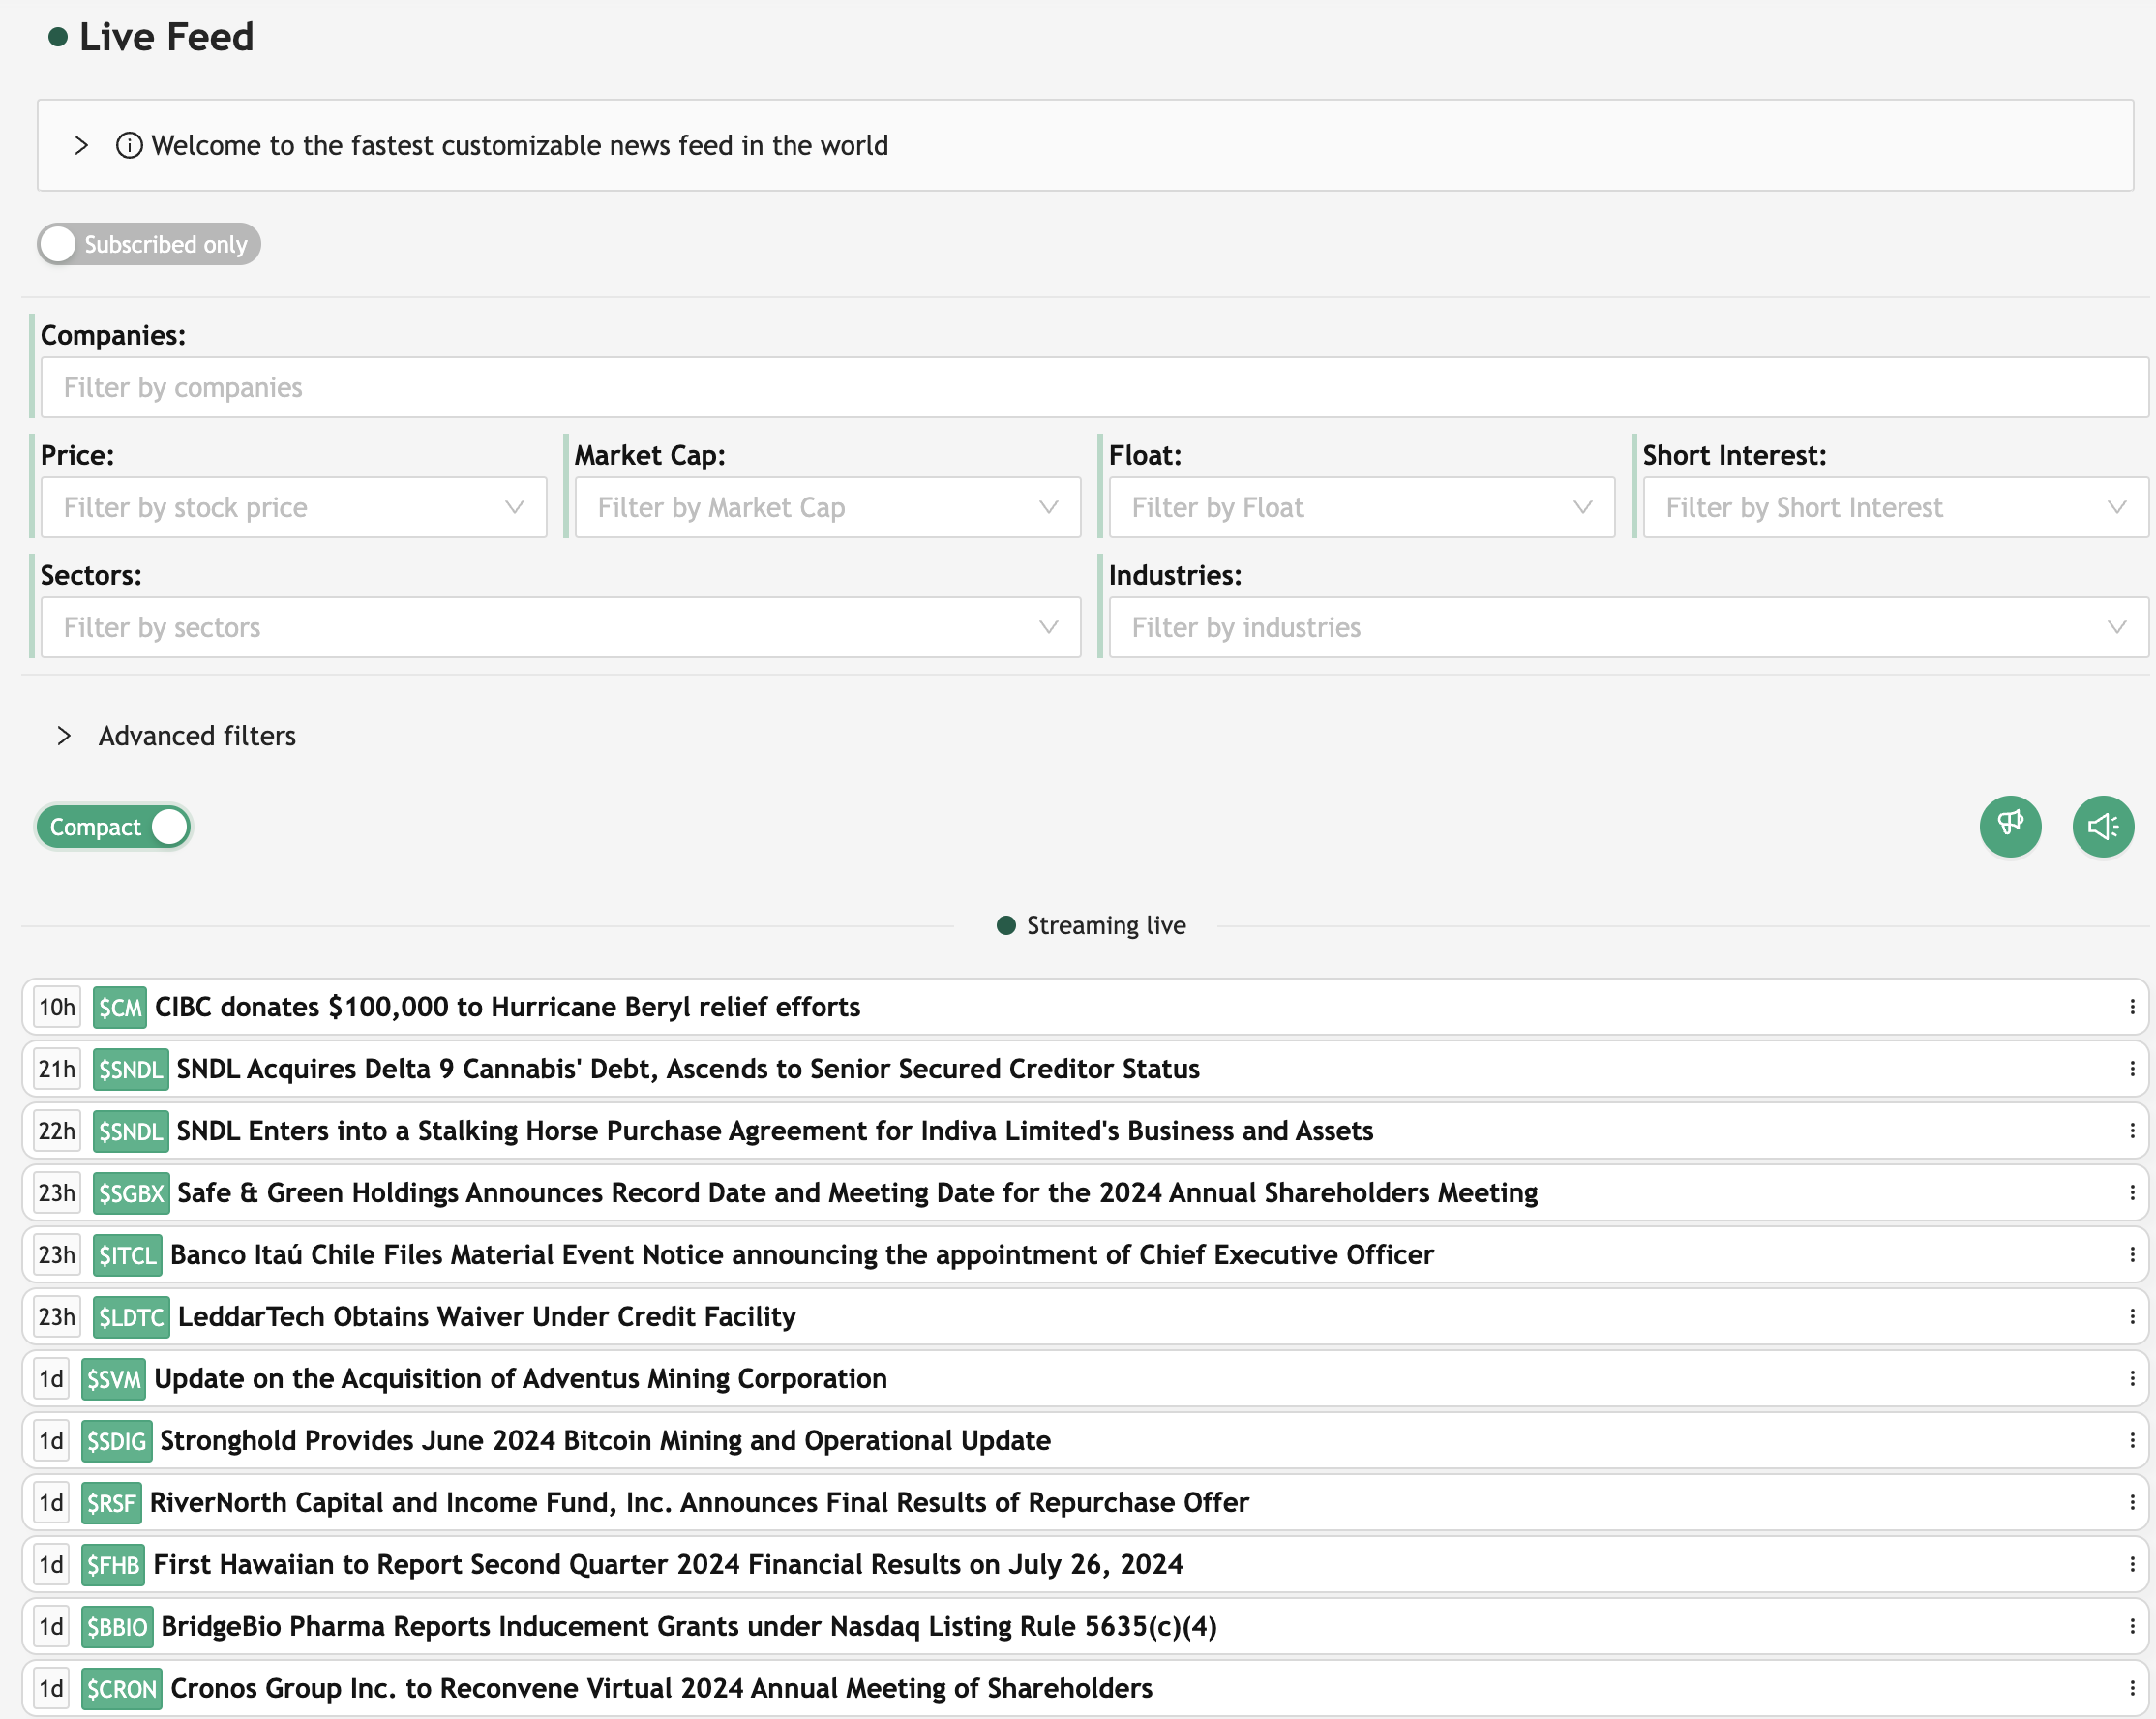This screenshot has height=1719, width=2156.
Task: Click the sound alerts speaker icon
Action: [2103, 826]
